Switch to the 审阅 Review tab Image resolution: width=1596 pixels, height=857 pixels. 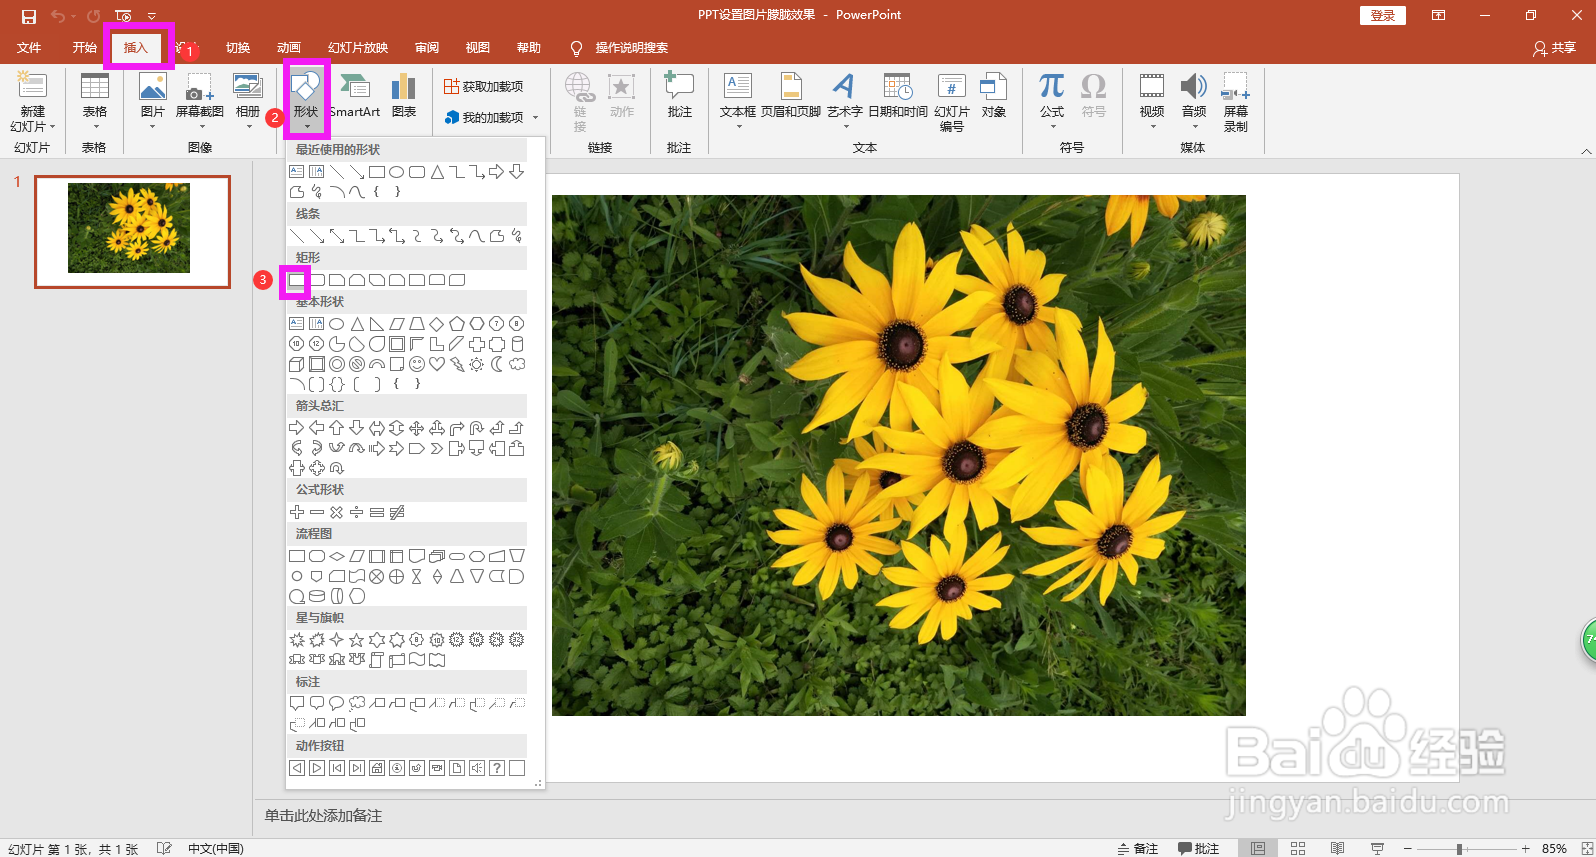click(x=427, y=48)
